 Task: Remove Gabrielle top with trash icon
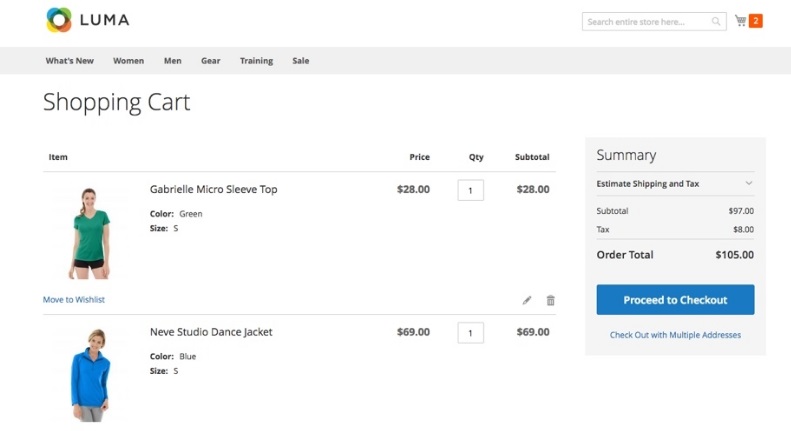point(550,300)
